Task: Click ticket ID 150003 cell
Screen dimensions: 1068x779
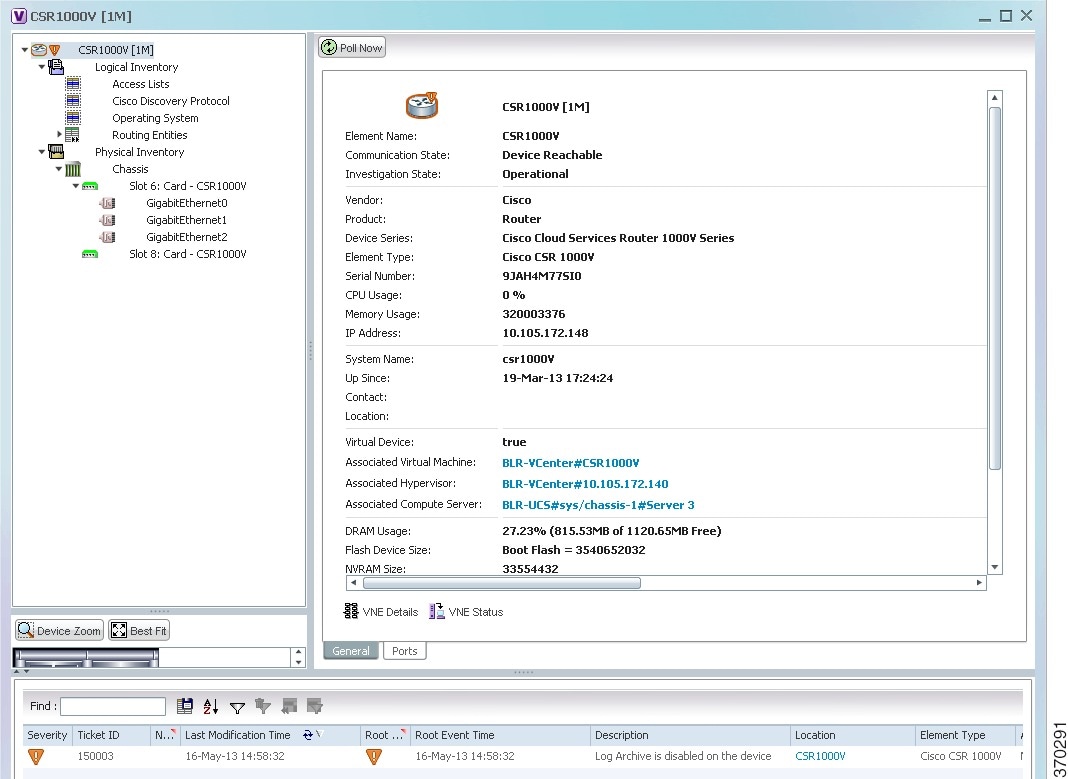Action: [x=95, y=756]
